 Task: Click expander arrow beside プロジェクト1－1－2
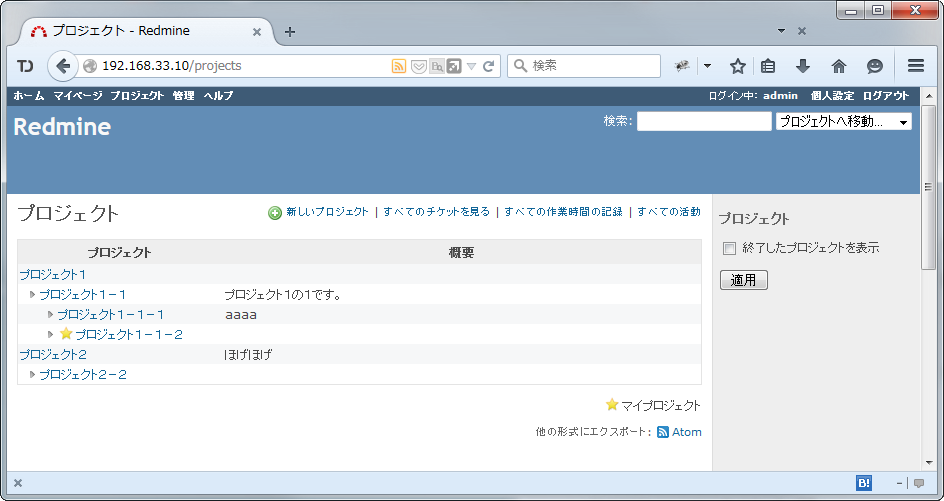coord(51,334)
